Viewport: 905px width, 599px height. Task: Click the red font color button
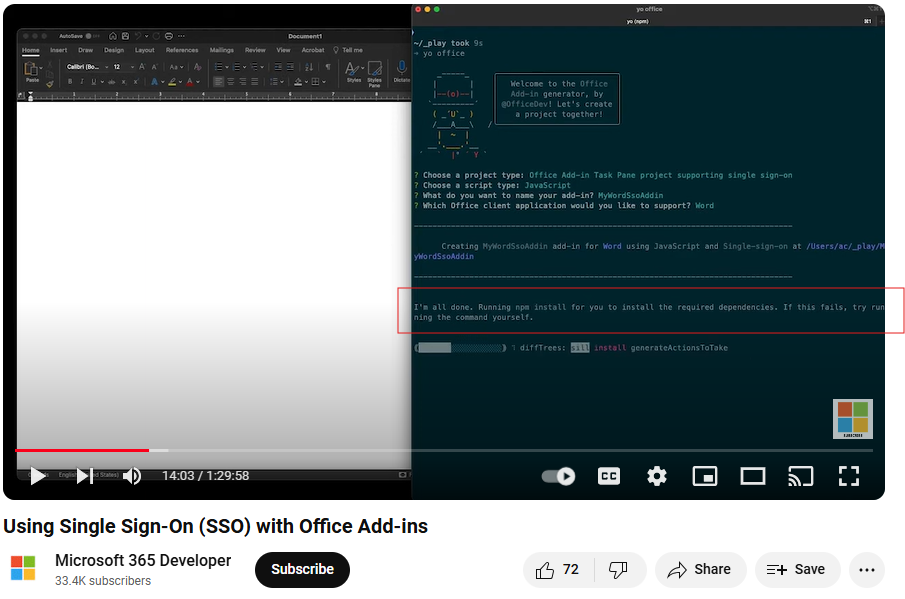pyautogui.click(x=190, y=82)
